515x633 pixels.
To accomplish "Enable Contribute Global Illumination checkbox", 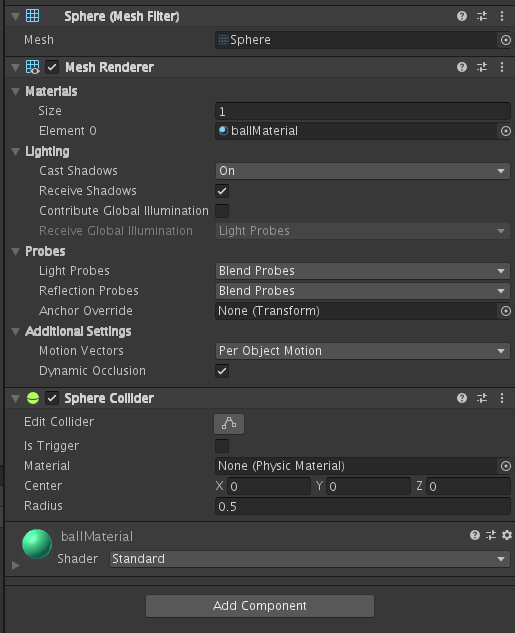I will click(x=222, y=211).
